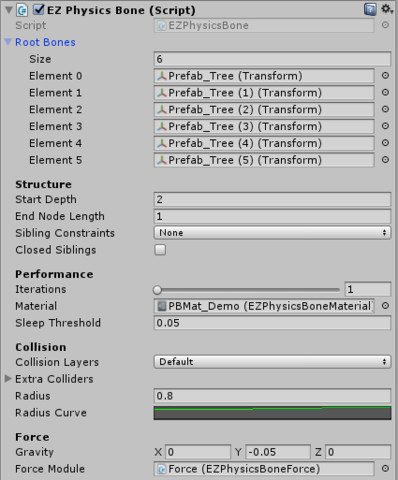Click the C# script icon in header
Image resolution: width=398 pixels, height=480 pixels.
coord(23,10)
